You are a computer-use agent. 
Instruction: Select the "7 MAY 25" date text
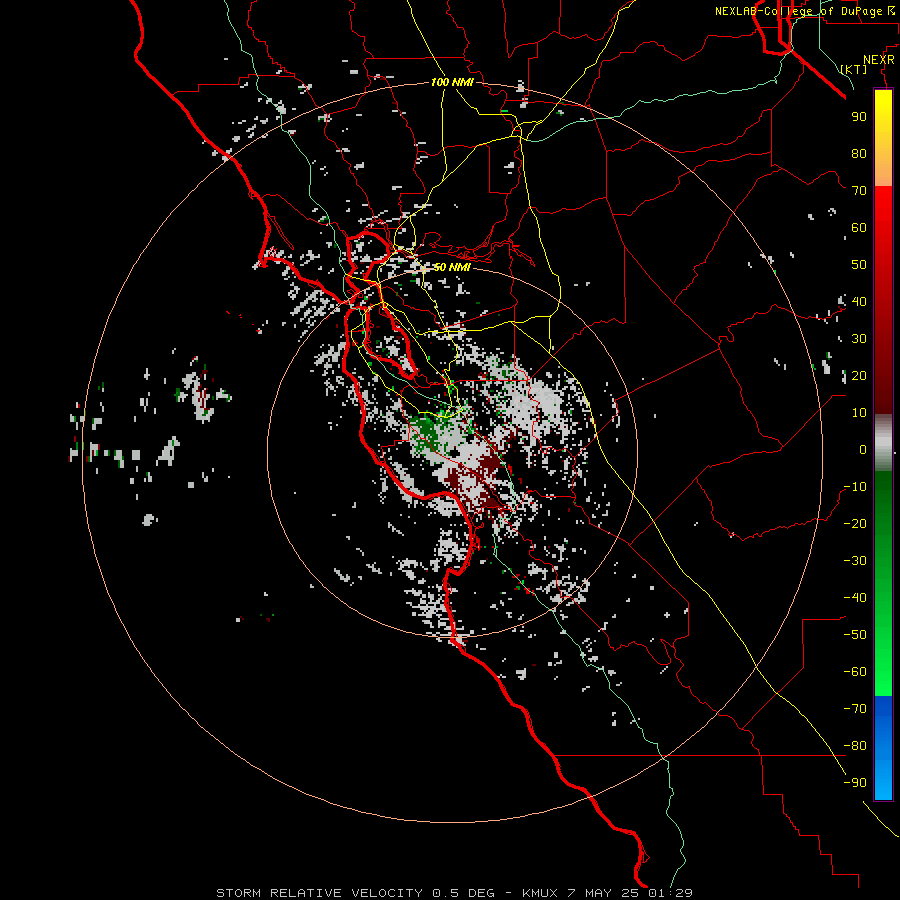(604, 893)
